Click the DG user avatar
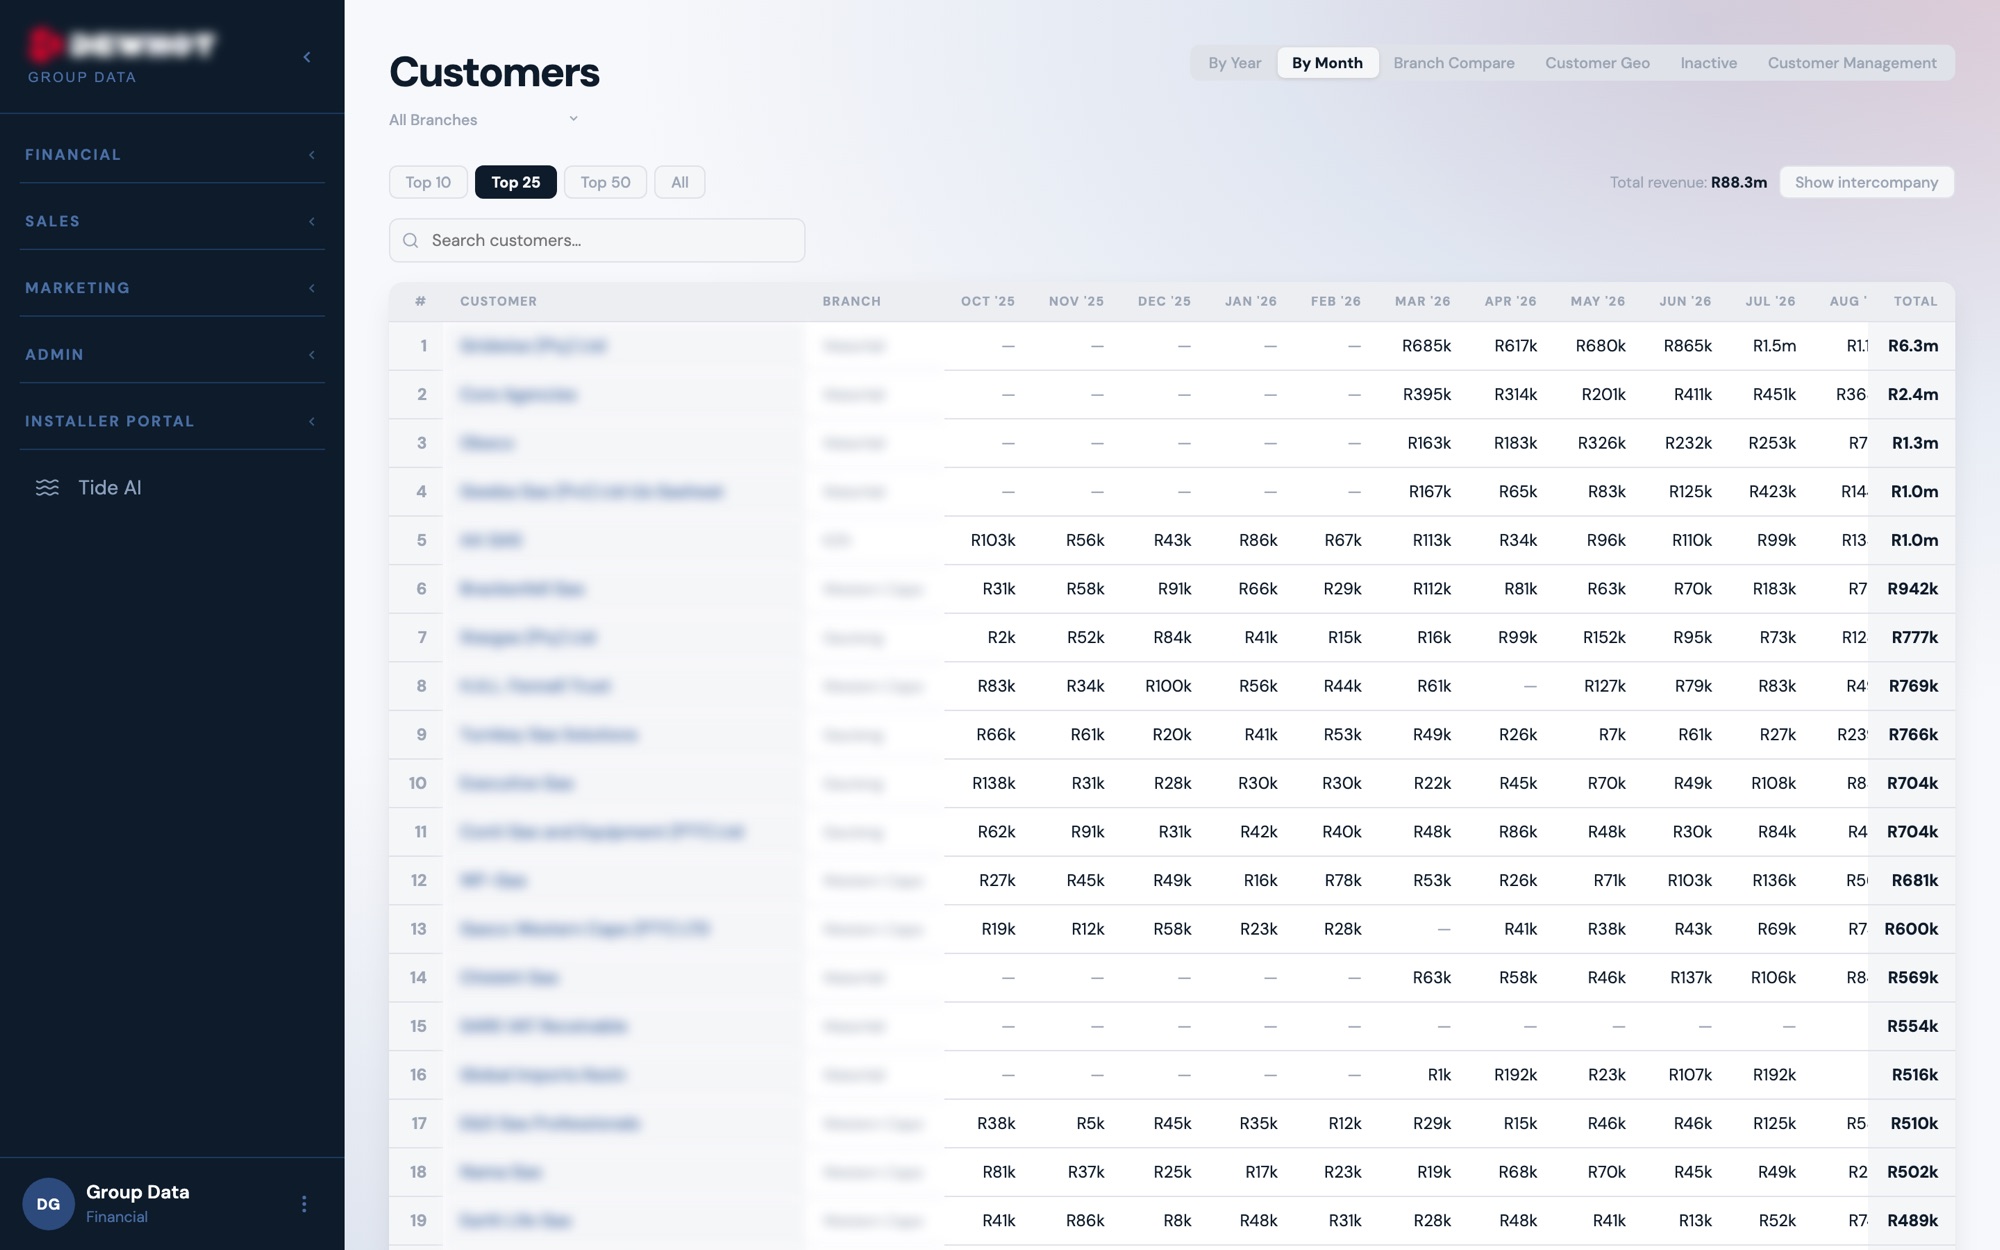This screenshot has height=1250, width=2000. coord(48,1204)
